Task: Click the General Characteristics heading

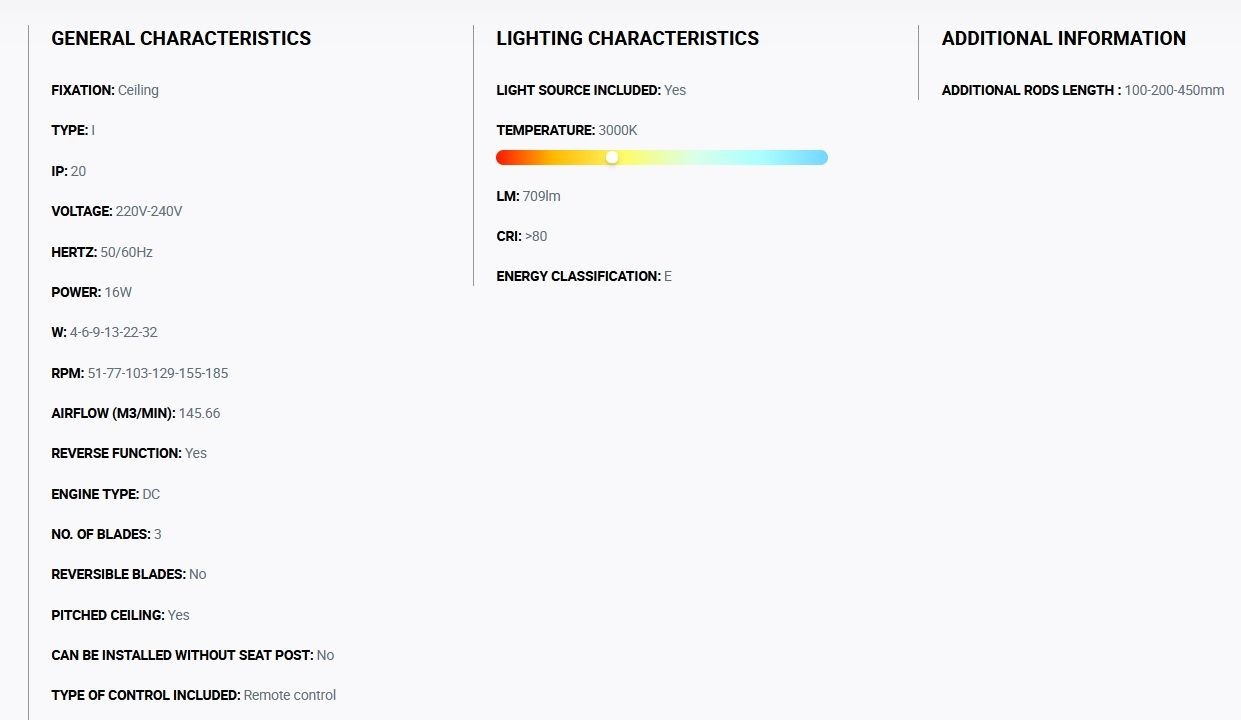Action: [181, 39]
